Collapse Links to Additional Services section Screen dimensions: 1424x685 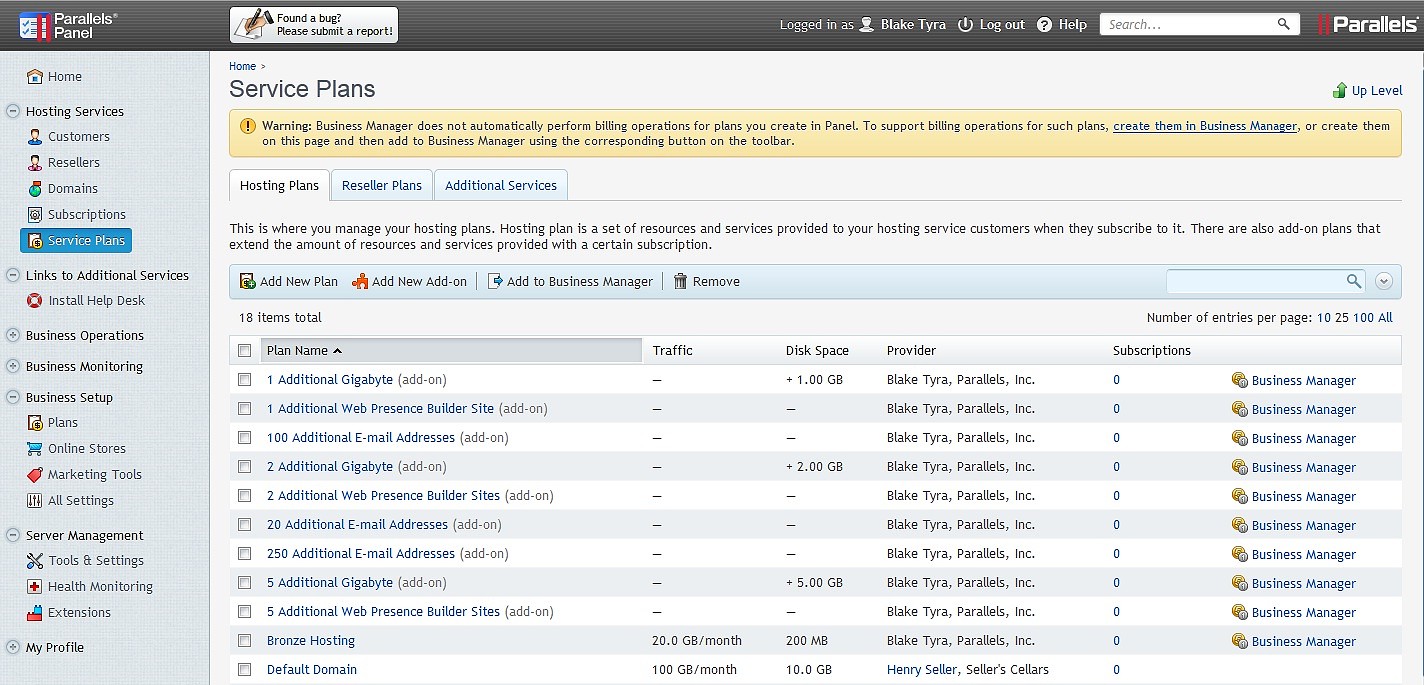(x=13, y=275)
